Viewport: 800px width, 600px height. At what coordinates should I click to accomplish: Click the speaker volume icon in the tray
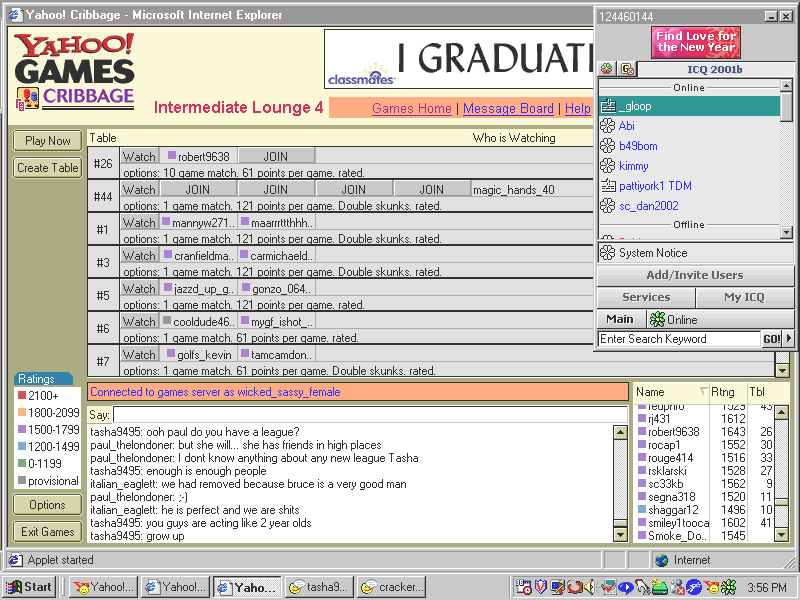point(590,587)
